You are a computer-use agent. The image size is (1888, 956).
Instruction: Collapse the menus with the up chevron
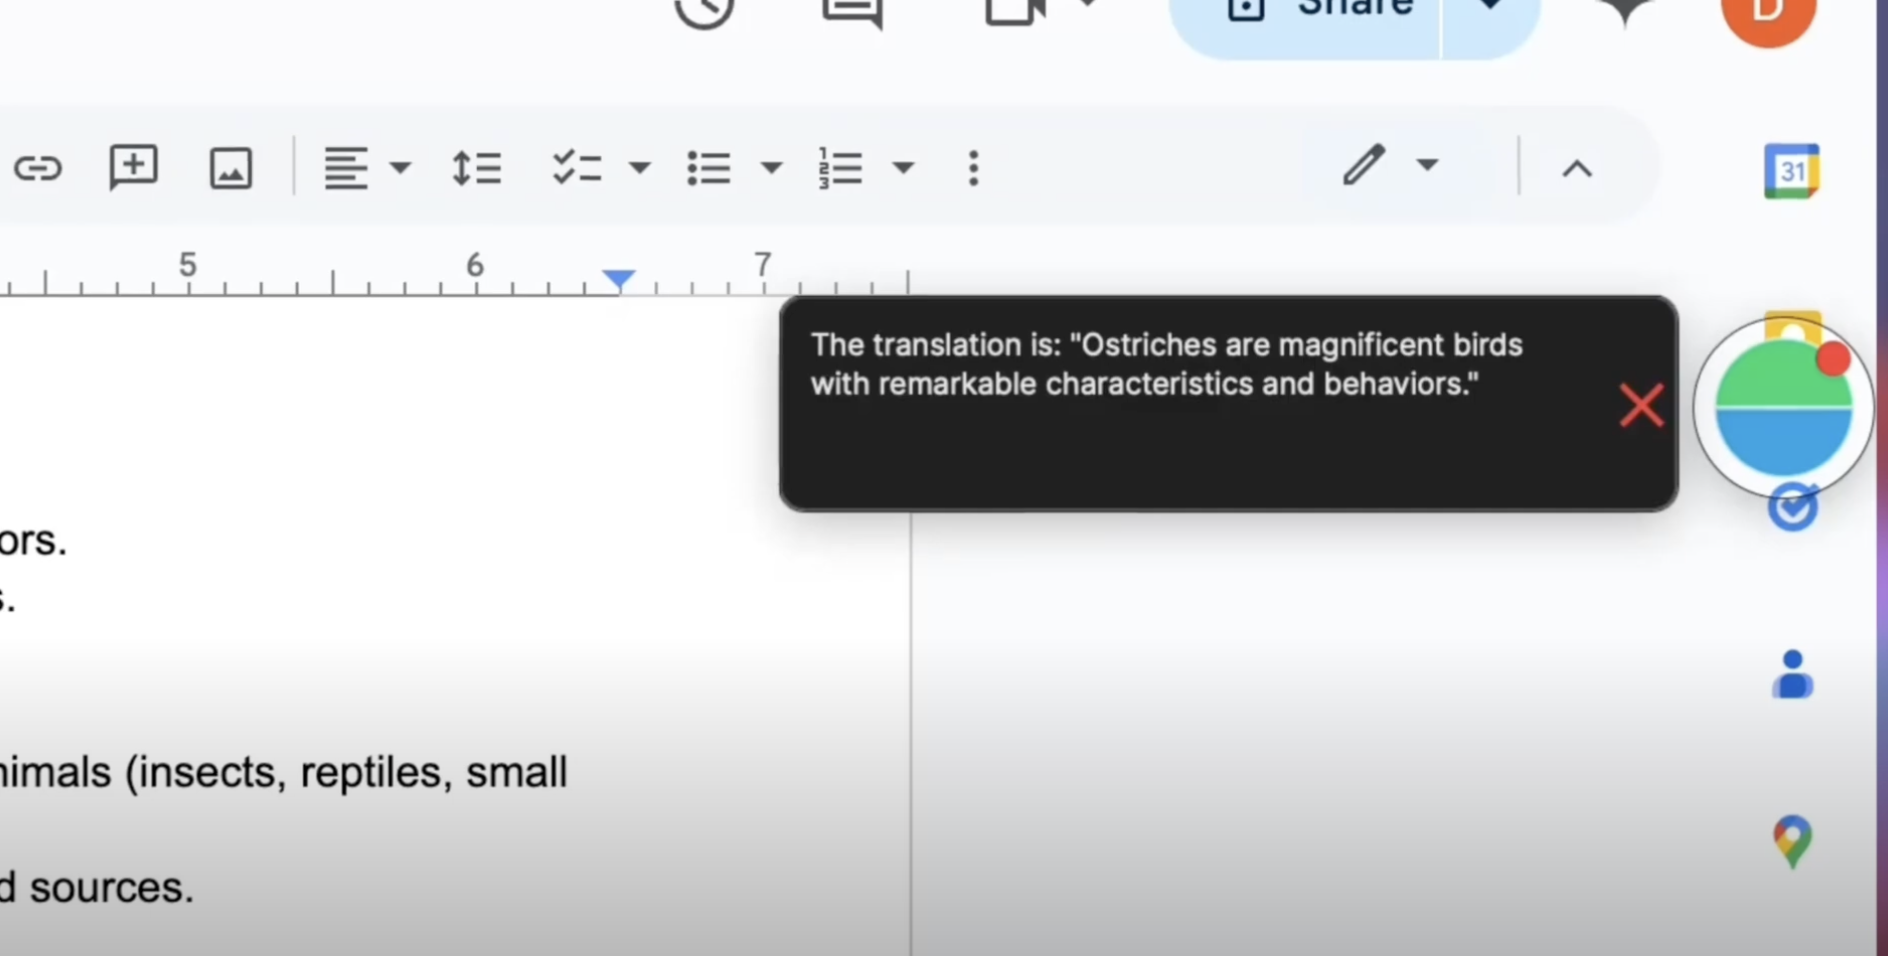[x=1577, y=169]
